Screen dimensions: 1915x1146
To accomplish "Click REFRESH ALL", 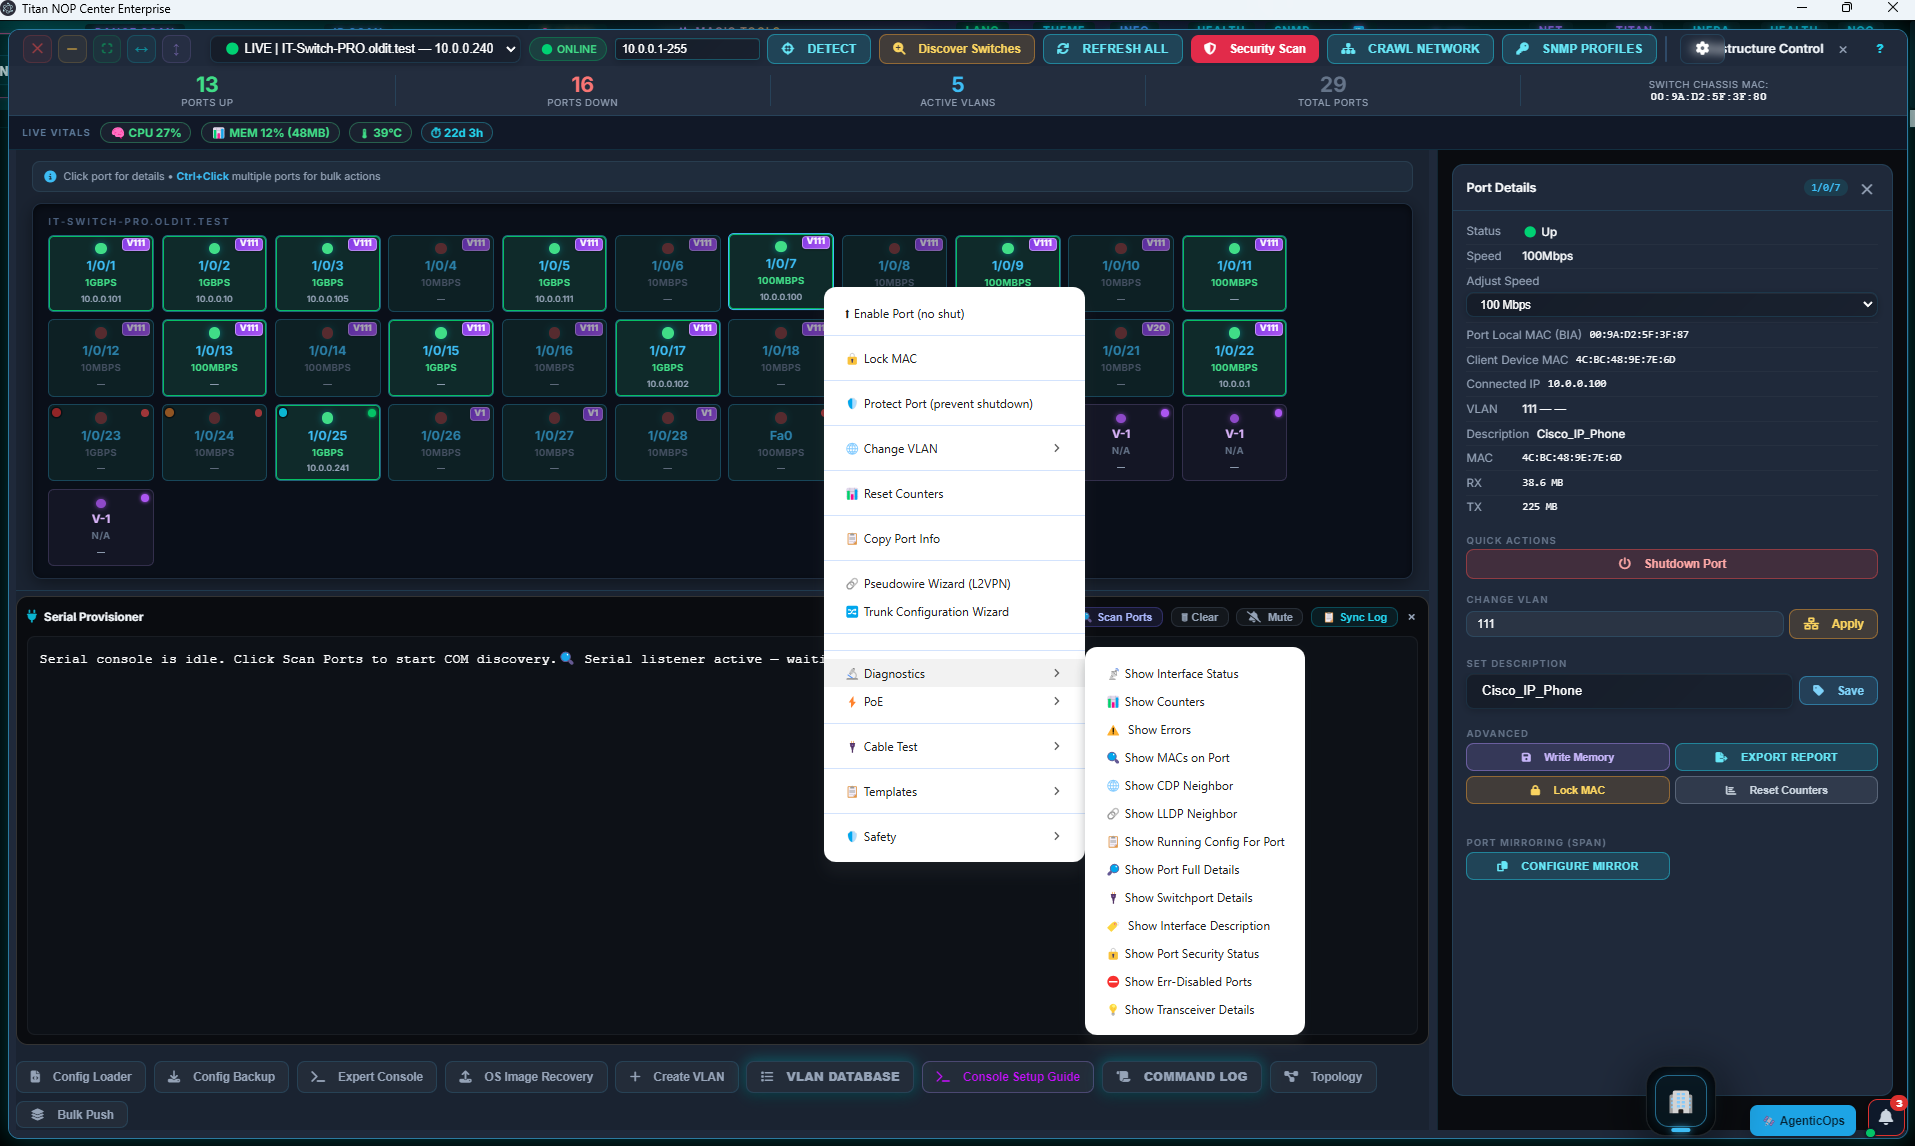I will click(x=1112, y=48).
